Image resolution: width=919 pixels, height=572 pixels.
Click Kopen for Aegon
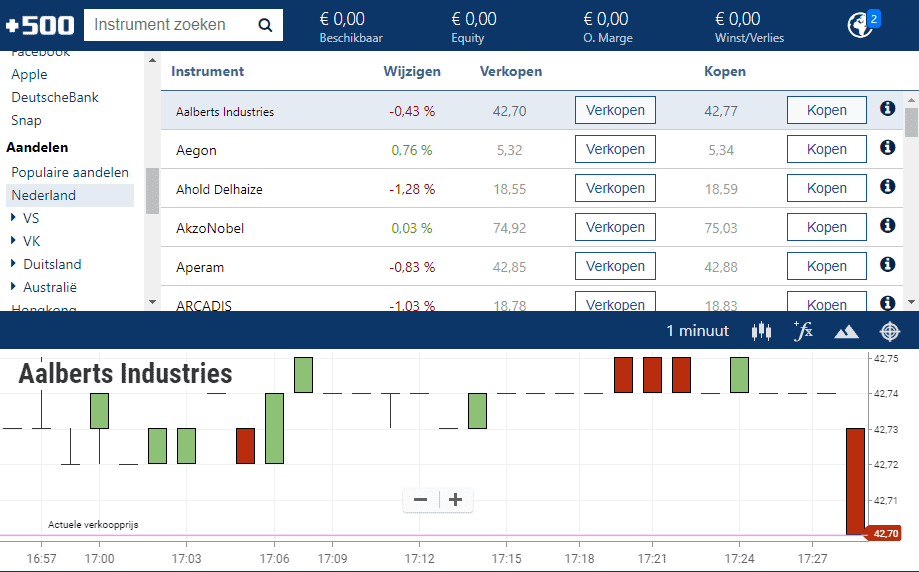click(x=826, y=149)
